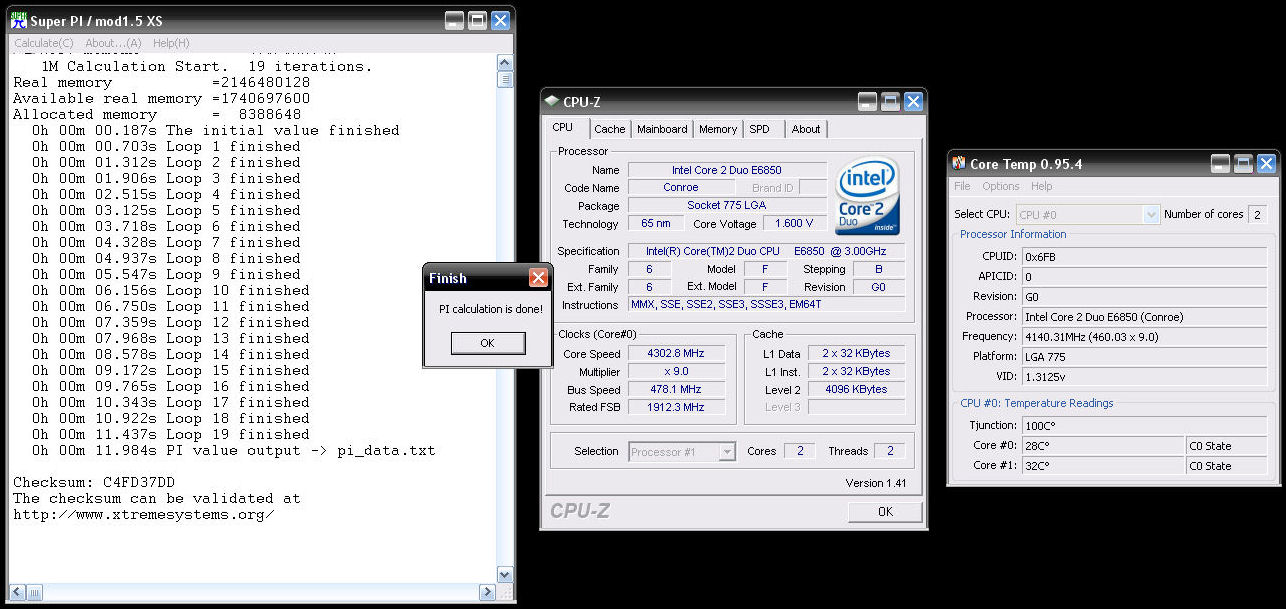Click the Cores value in CPU-Z
The height and width of the screenshot is (609, 1286).
click(799, 452)
